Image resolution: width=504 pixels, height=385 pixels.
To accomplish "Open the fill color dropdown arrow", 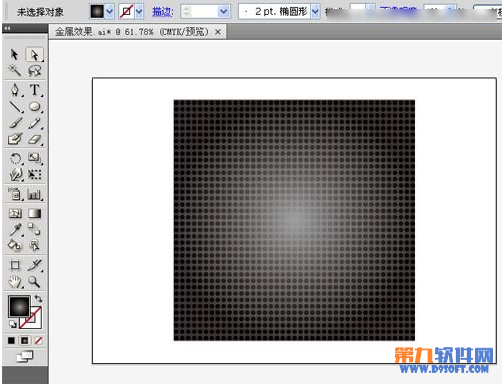I will point(110,12).
